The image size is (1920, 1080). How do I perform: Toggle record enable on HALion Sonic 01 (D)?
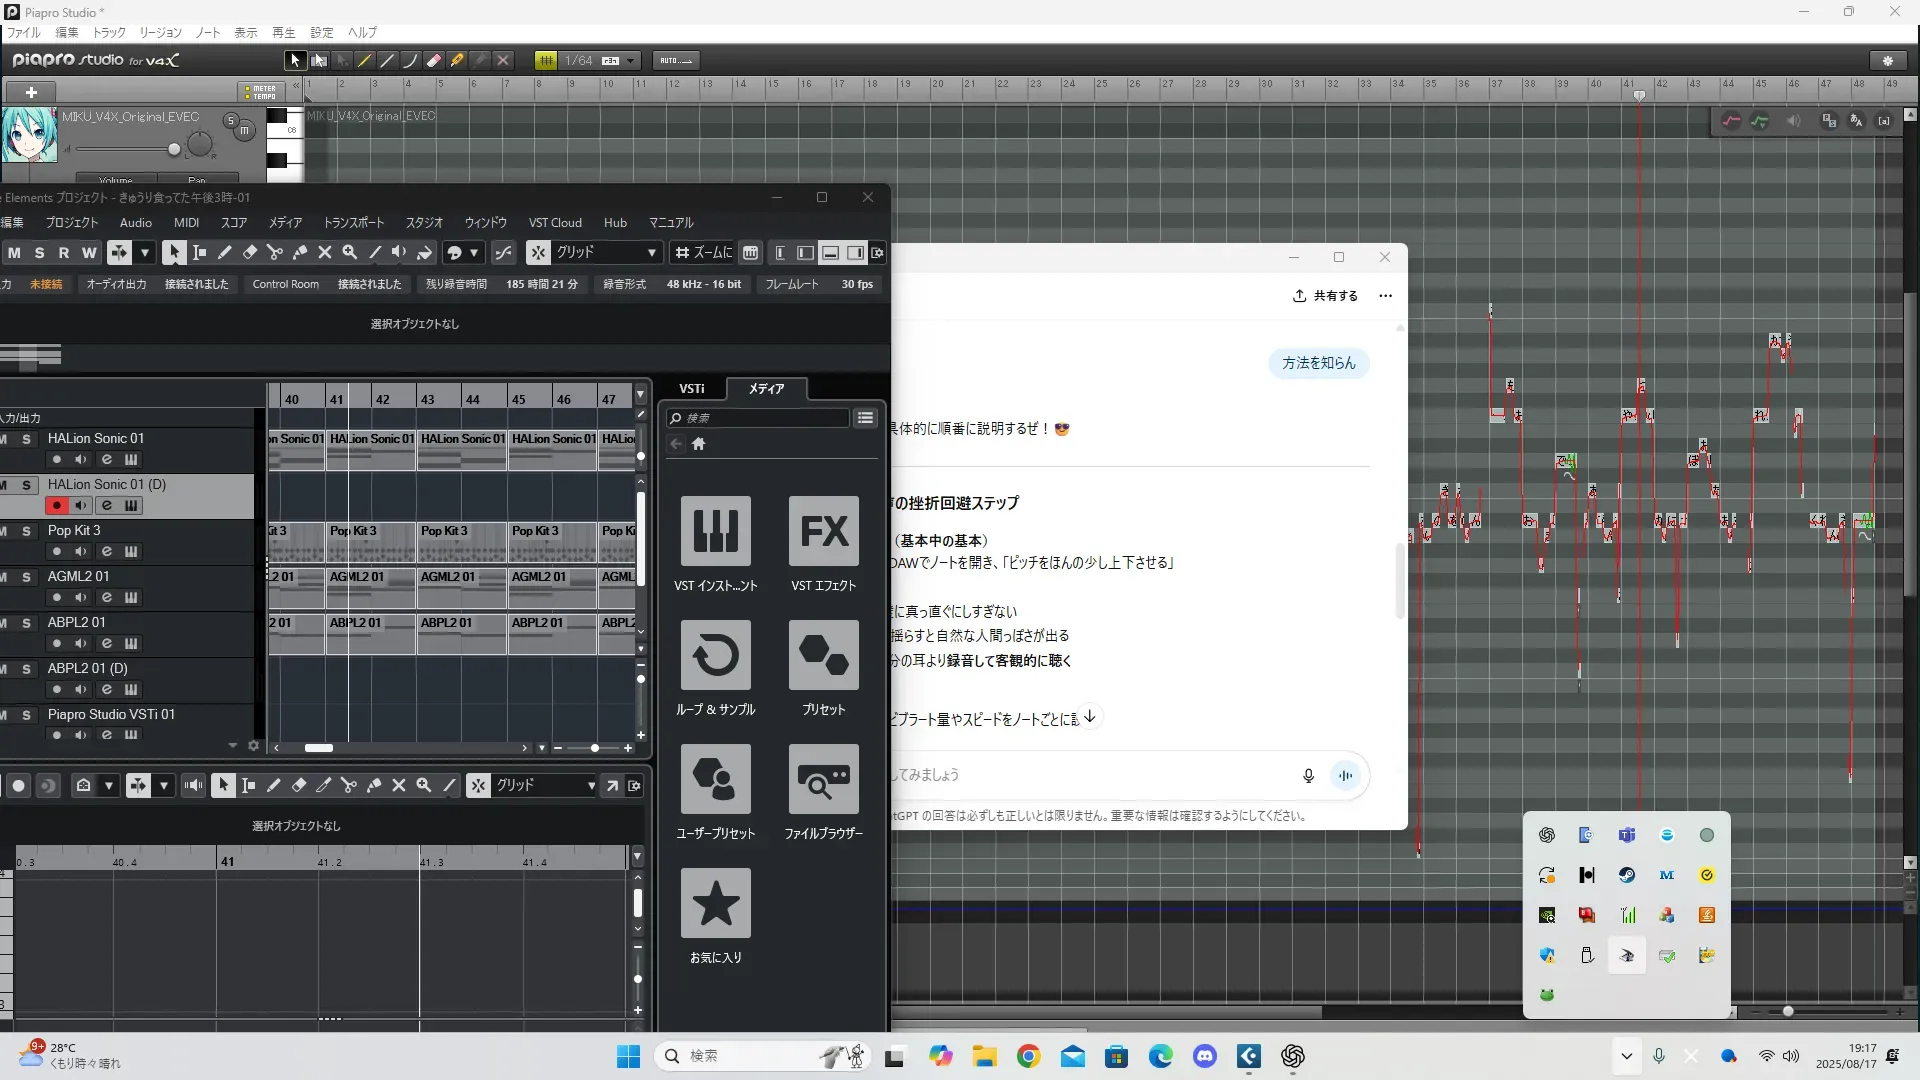click(x=57, y=506)
